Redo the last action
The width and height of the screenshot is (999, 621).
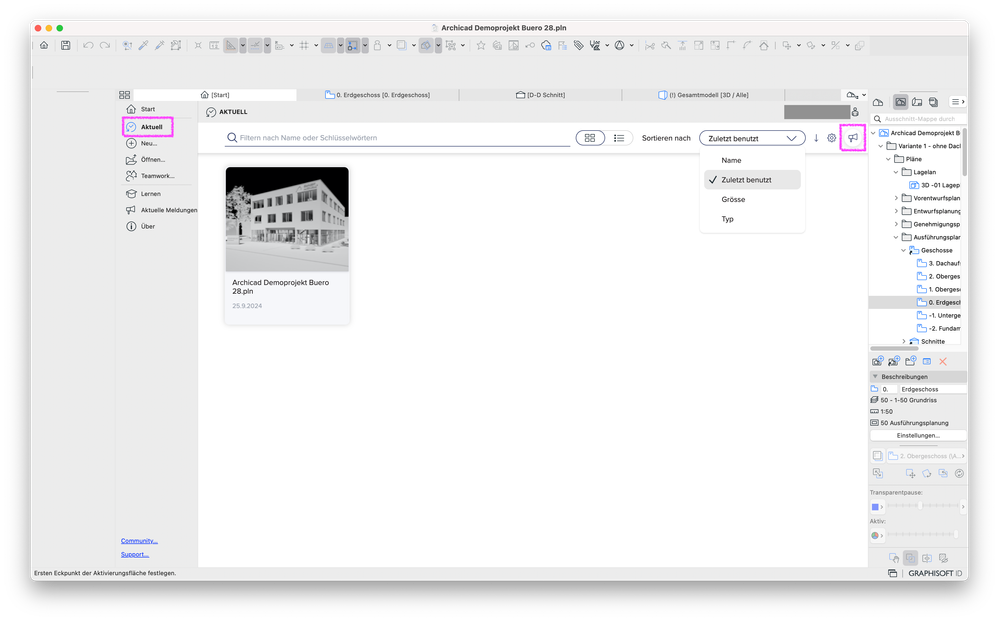tap(105, 45)
